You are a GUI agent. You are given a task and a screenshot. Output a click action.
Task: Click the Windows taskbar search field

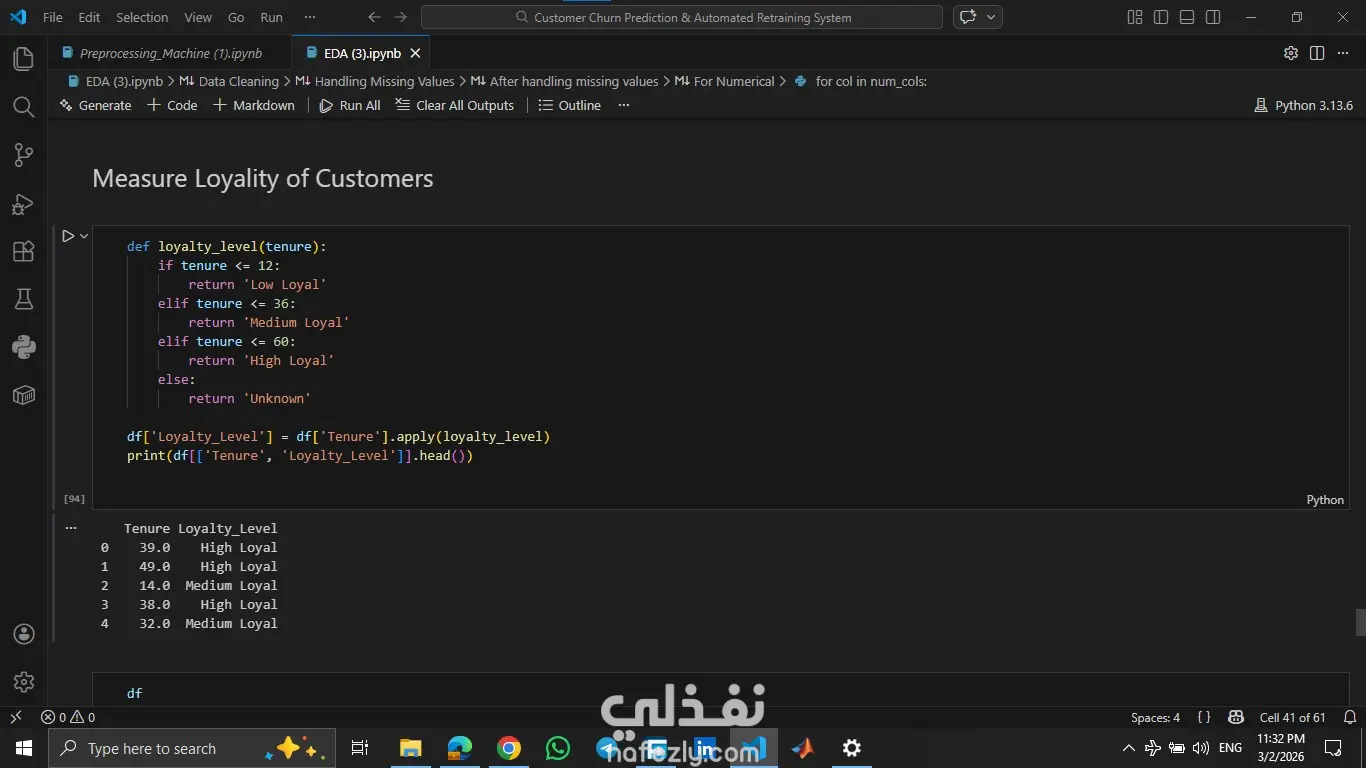click(x=191, y=748)
